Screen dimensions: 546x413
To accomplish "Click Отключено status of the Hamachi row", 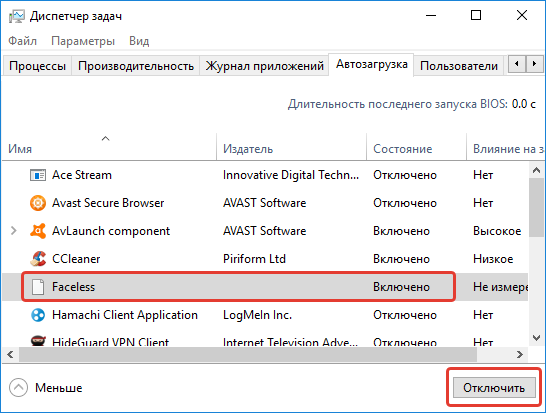I will [405, 315].
